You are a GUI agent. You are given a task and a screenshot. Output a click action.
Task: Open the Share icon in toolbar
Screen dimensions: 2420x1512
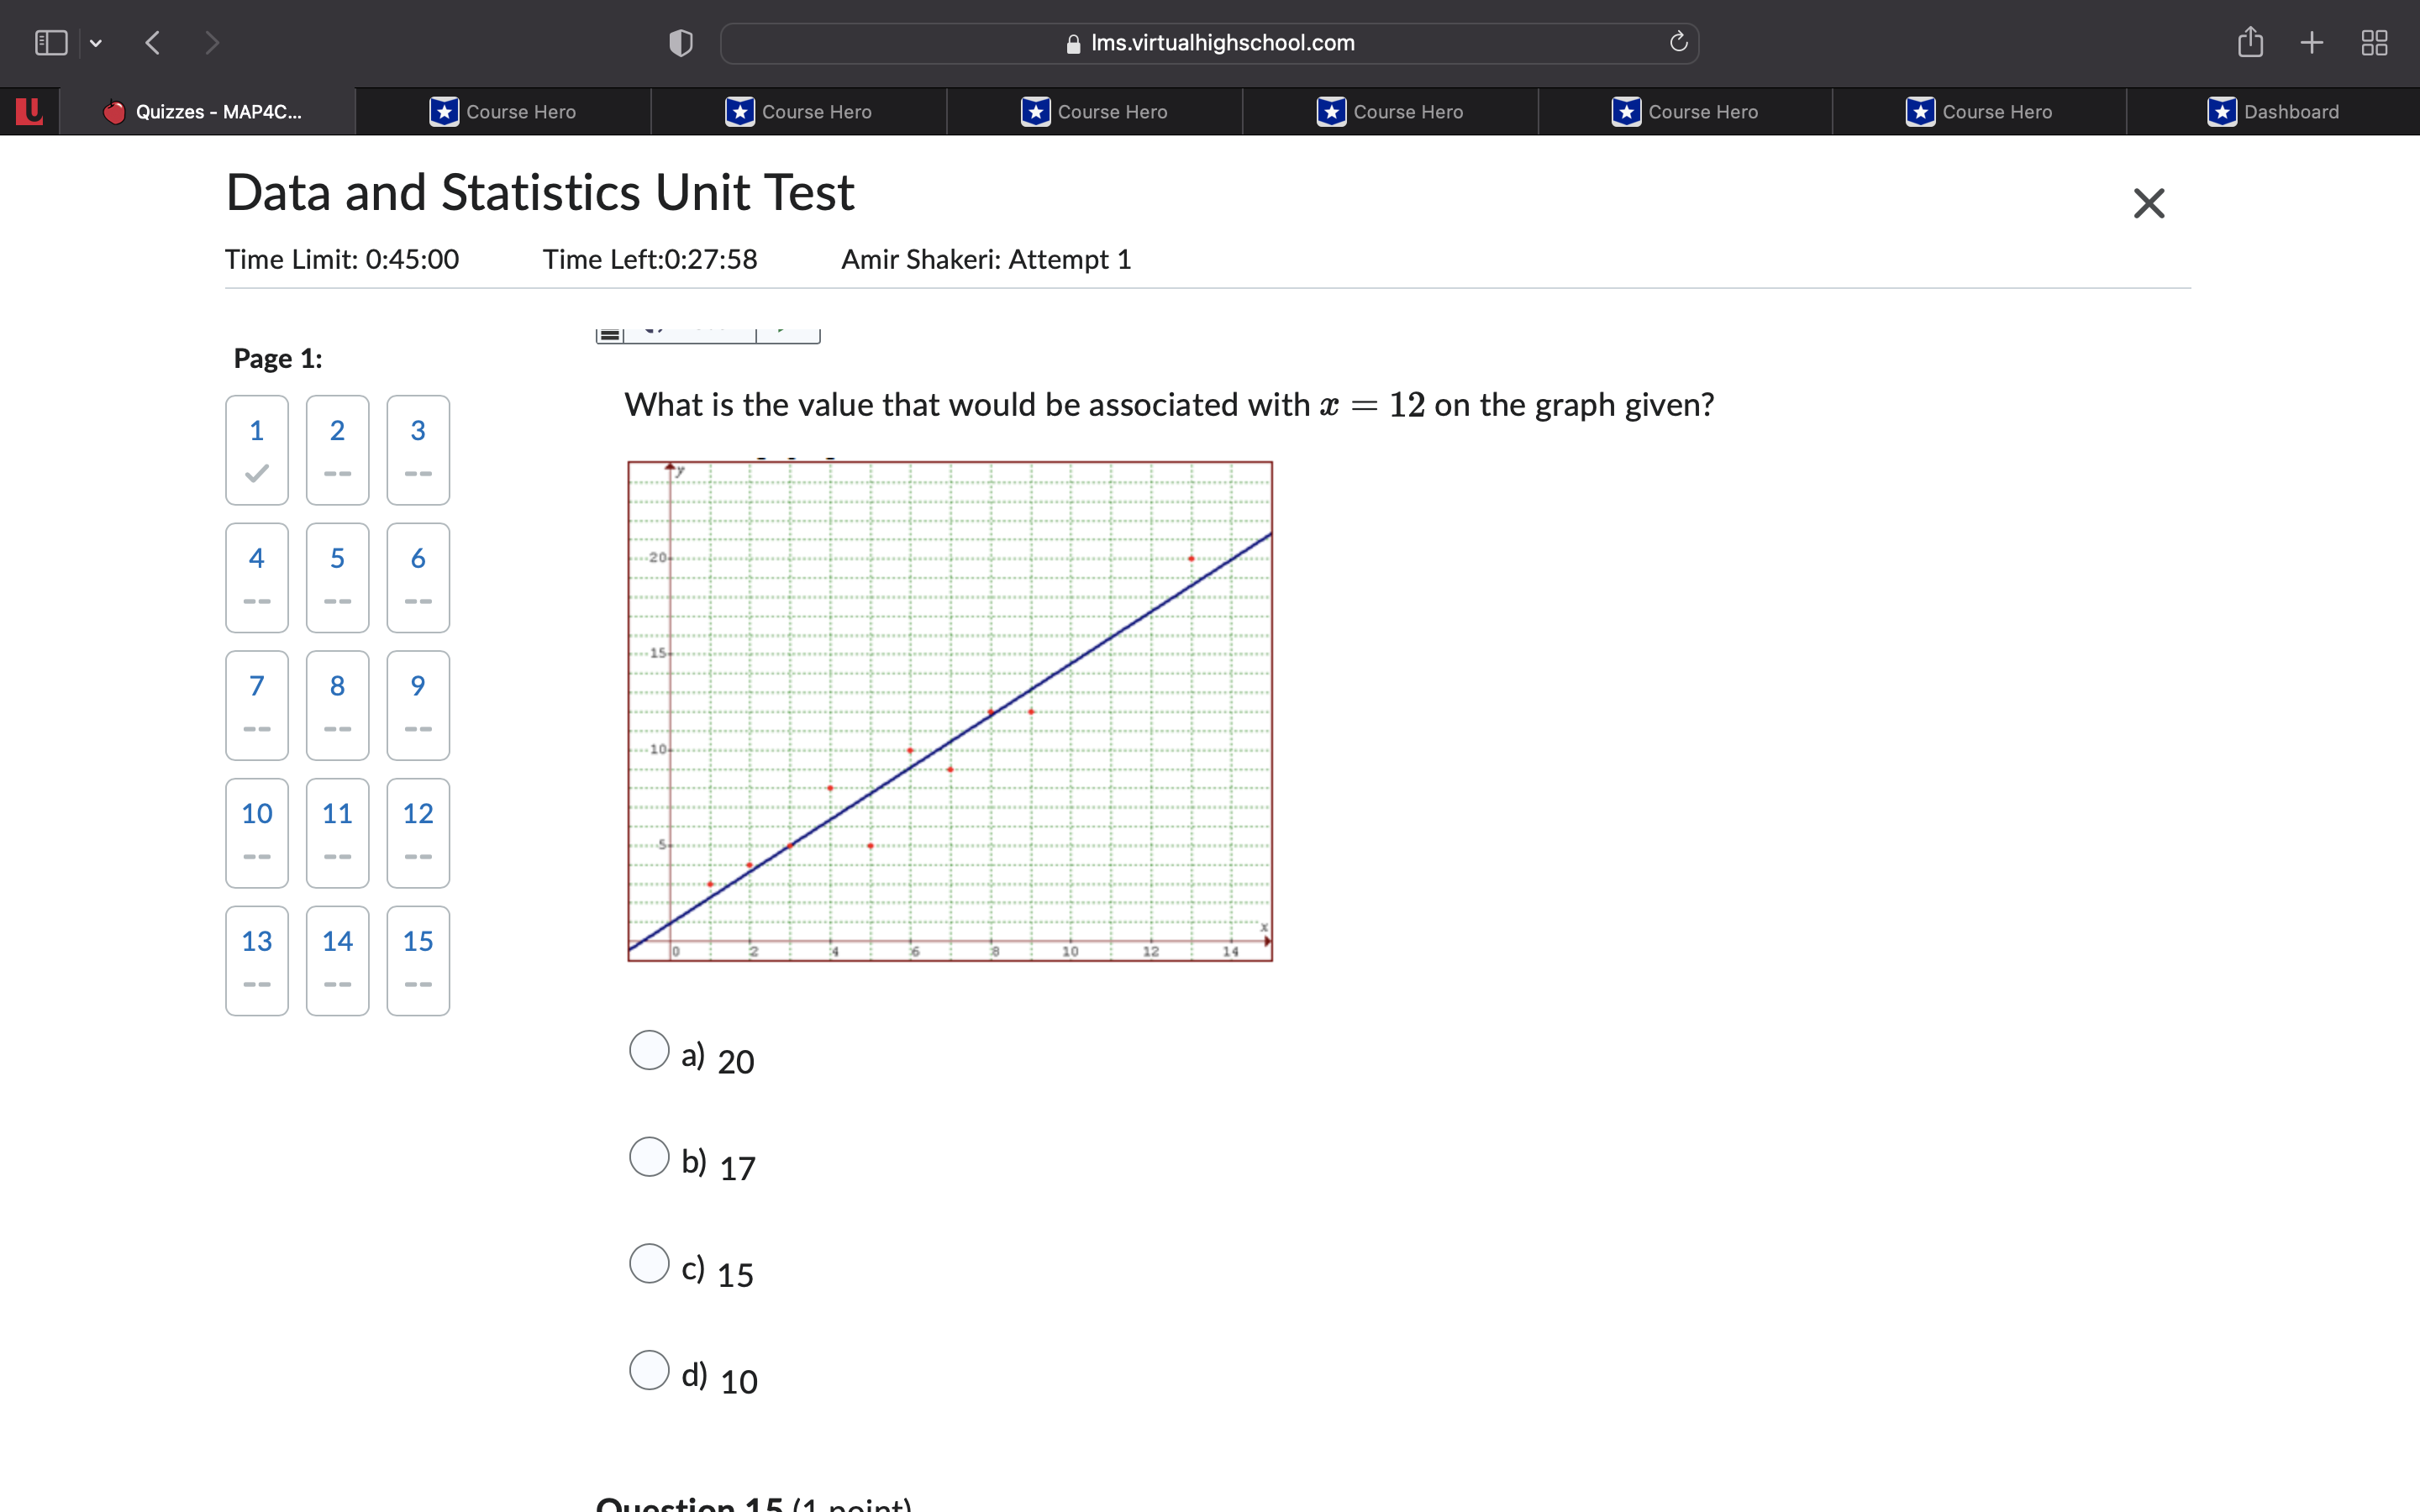click(x=2250, y=42)
